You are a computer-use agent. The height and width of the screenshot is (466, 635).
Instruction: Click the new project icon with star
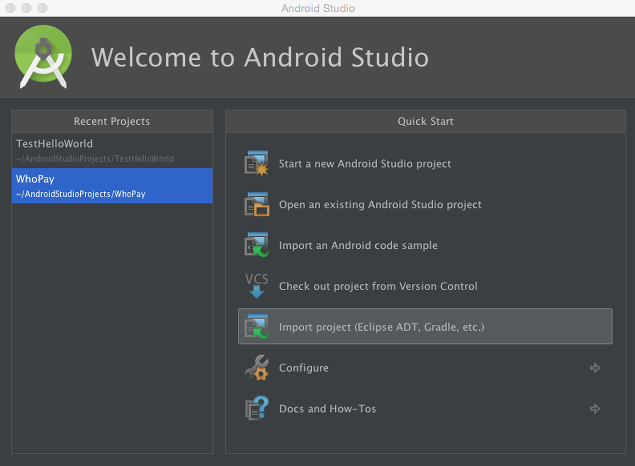256,163
